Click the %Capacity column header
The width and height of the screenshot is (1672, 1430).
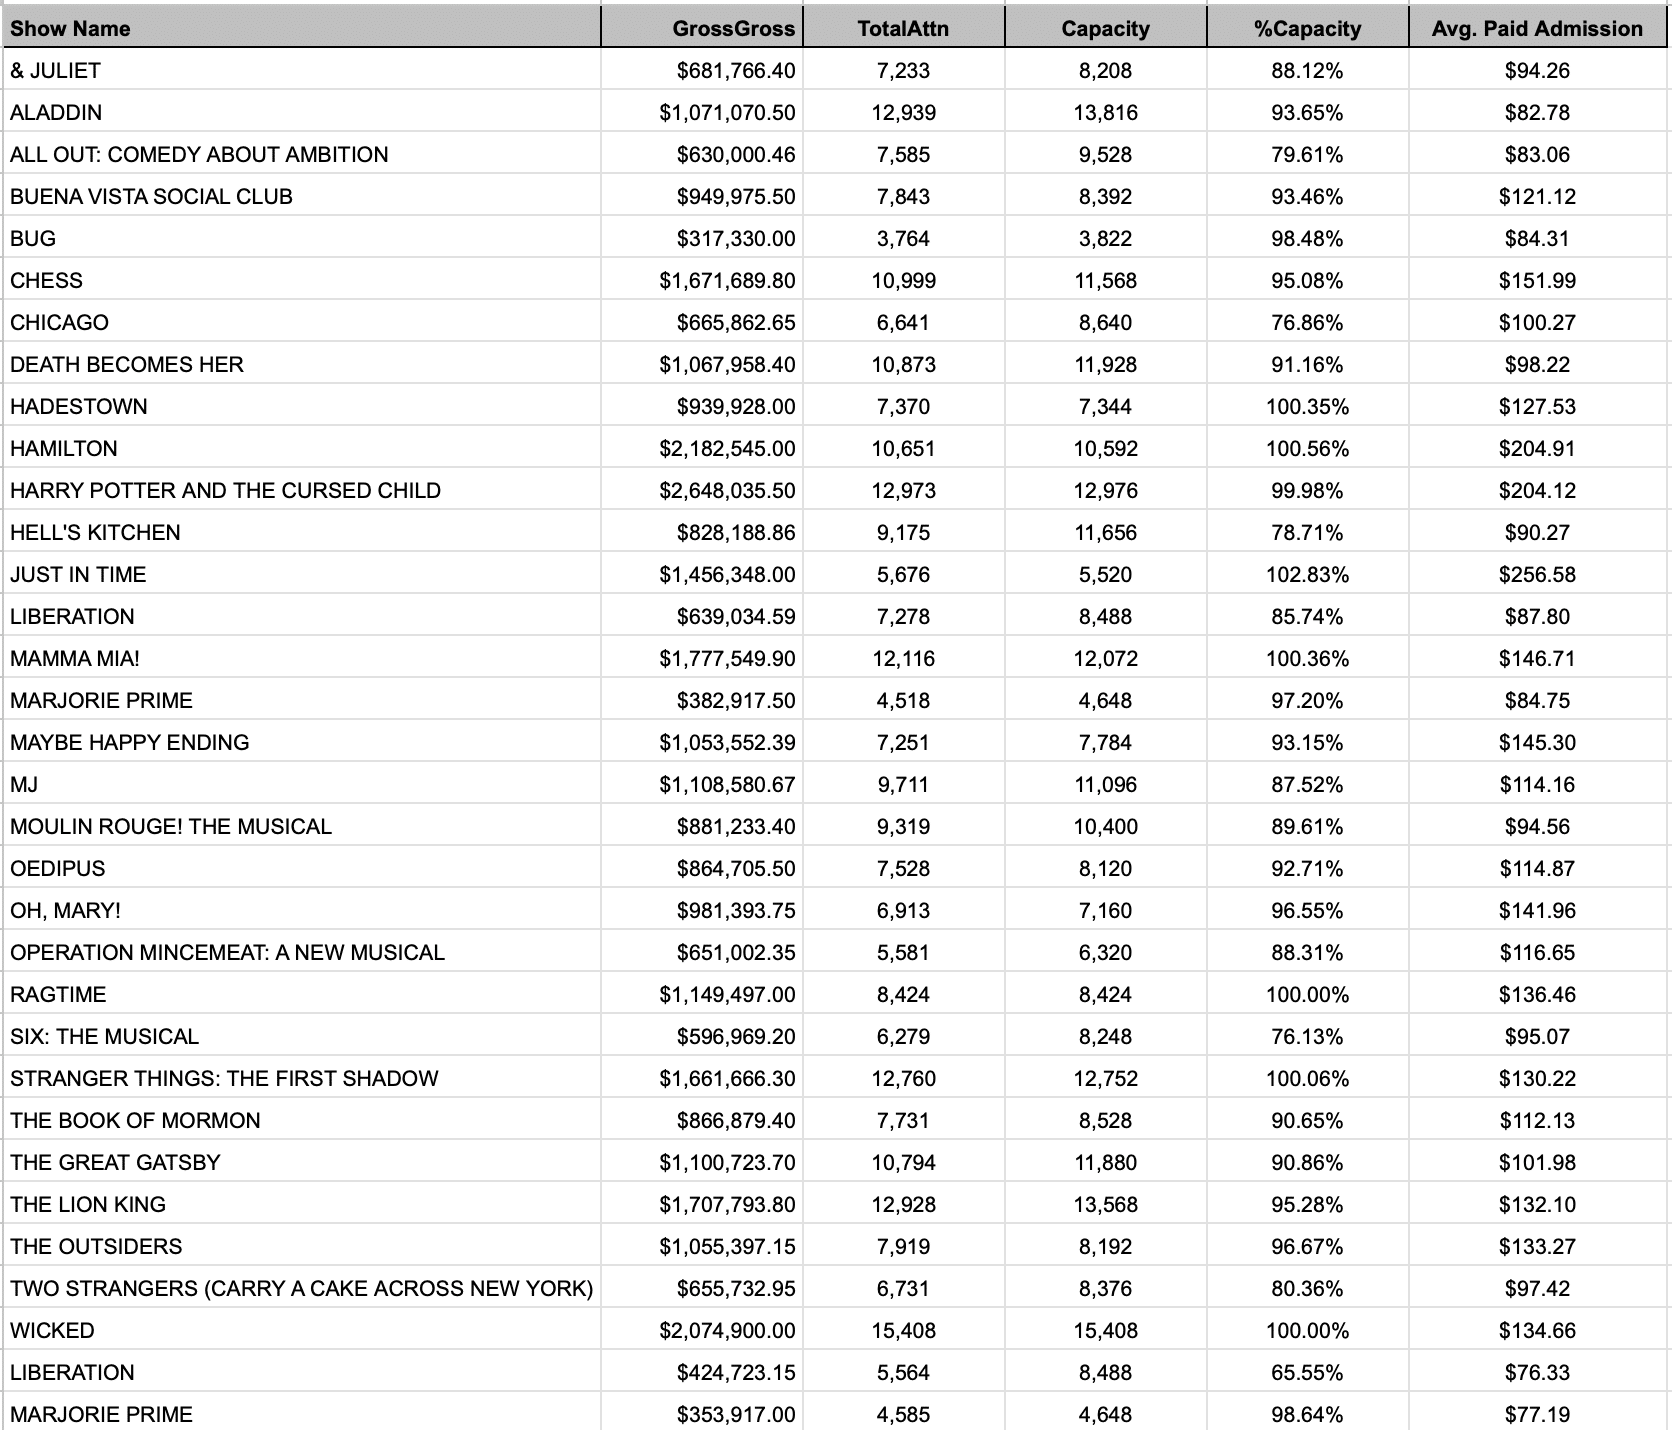[1307, 28]
